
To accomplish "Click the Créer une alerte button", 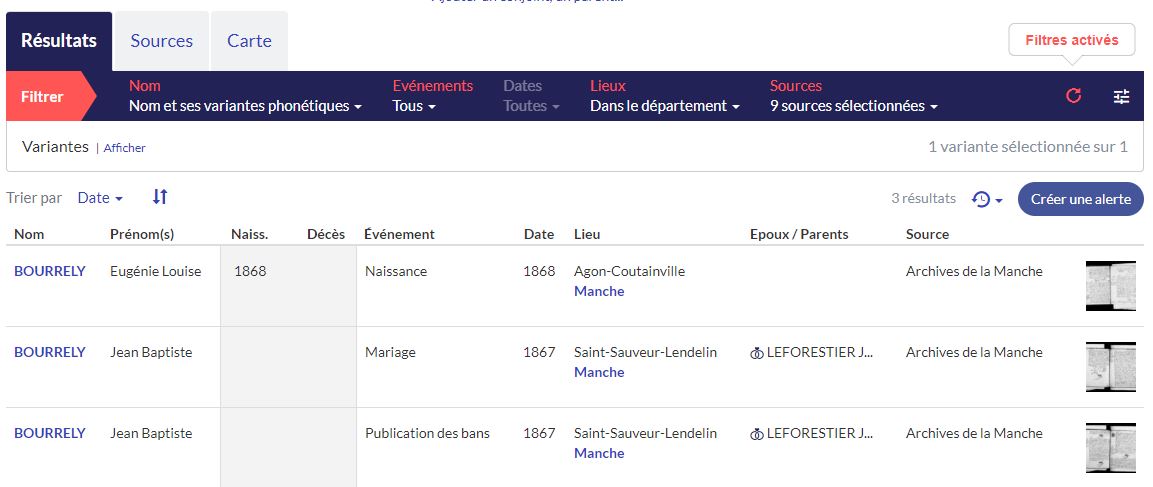I will coord(1080,199).
